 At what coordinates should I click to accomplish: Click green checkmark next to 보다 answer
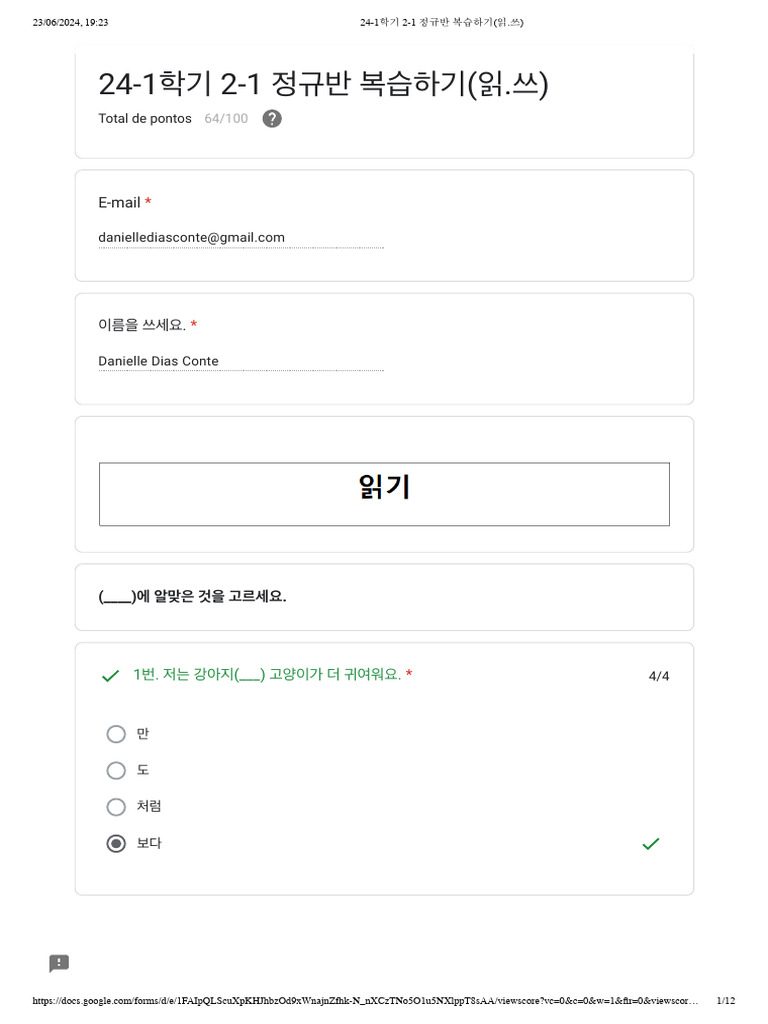[650, 844]
